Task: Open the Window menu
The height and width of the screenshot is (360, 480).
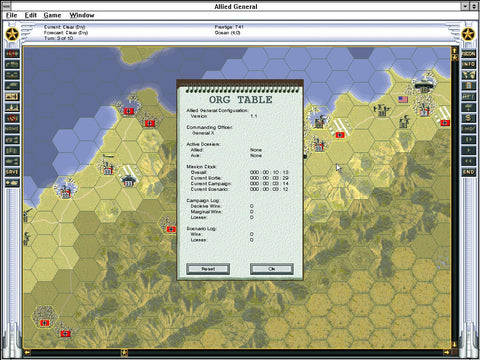Action: point(82,15)
